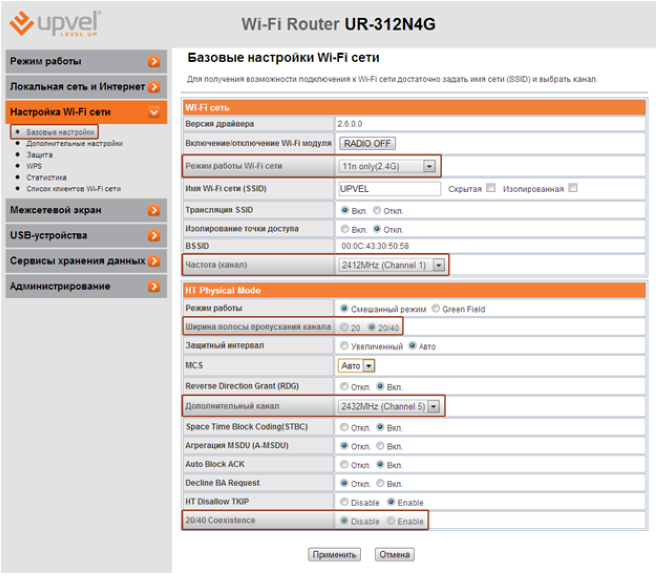Select Disable for HT Disallow TKIP
The height and width of the screenshot is (576, 659).
point(344,502)
